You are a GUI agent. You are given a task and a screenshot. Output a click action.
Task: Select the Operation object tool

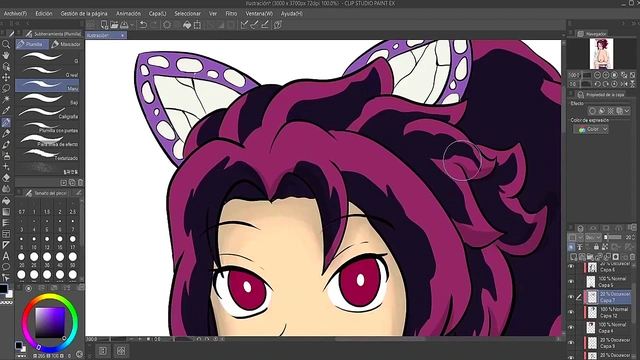pyautogui.click(x=6, y=66)
